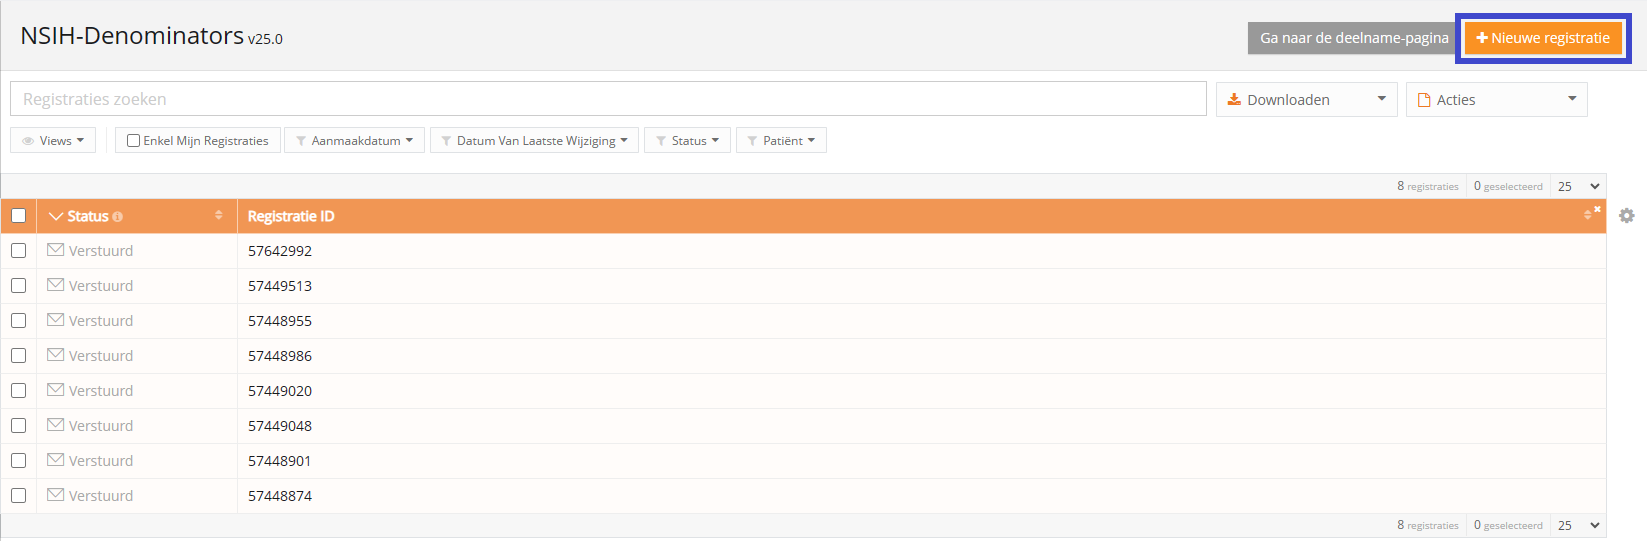Viewport: 1647px width, 541px height.
Task: Select the checkbox for registration 57449513
Action: pos(18,286)
